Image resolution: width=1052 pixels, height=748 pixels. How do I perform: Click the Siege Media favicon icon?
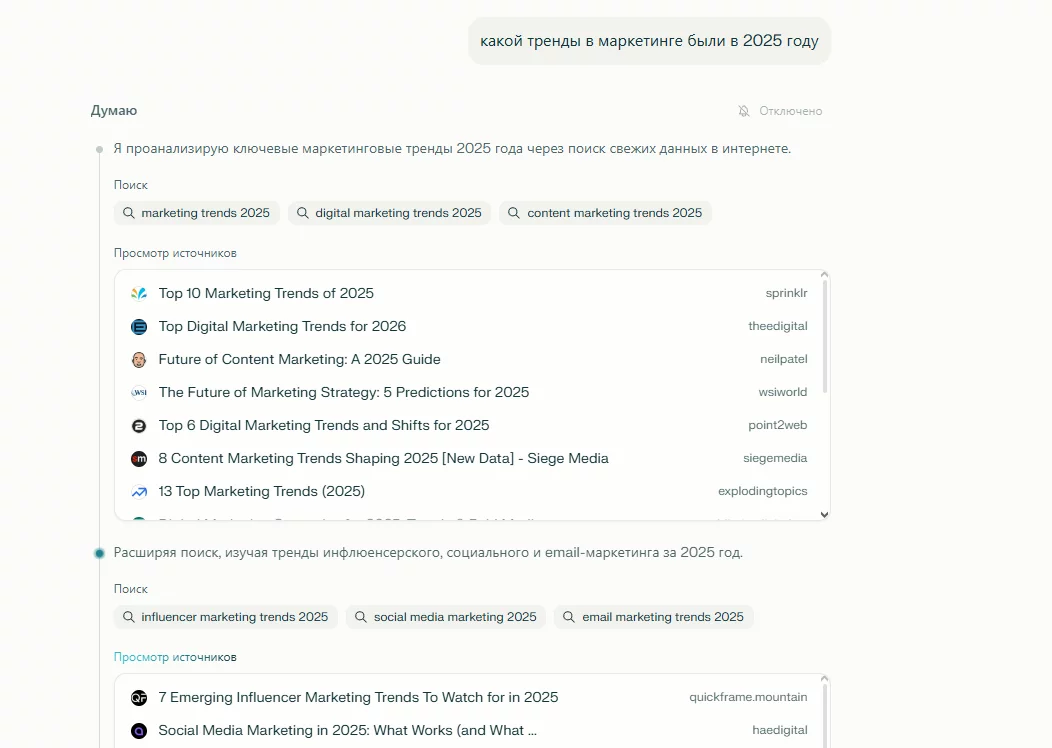[139, 459]
